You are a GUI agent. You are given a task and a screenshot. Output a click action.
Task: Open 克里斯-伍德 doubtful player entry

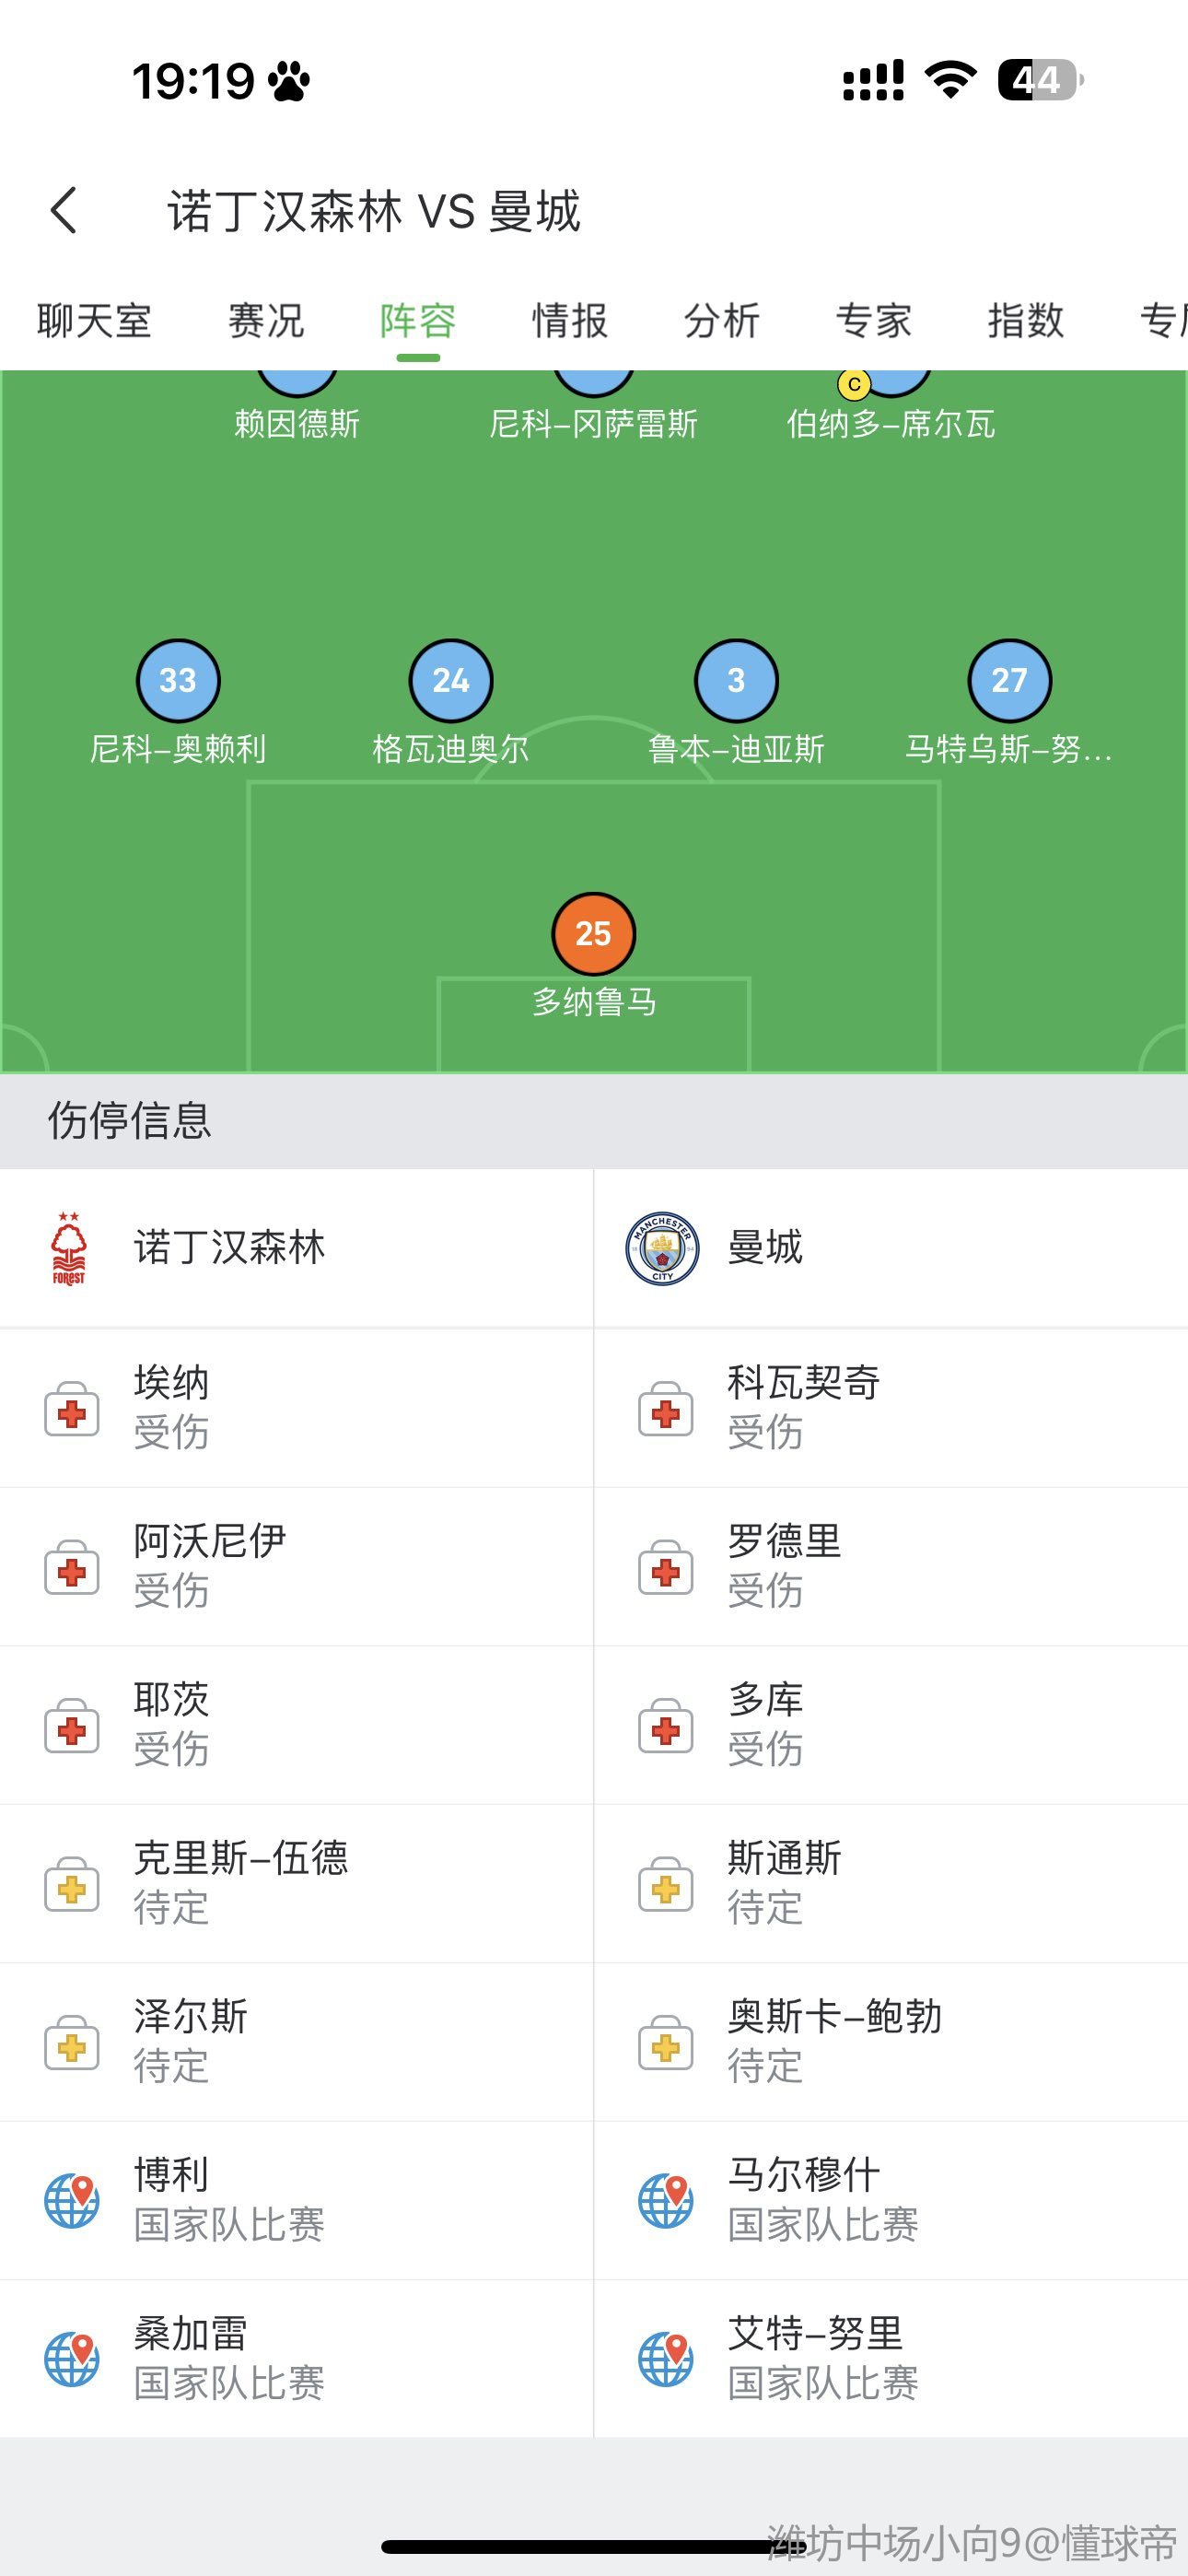tap(241, 1882)
